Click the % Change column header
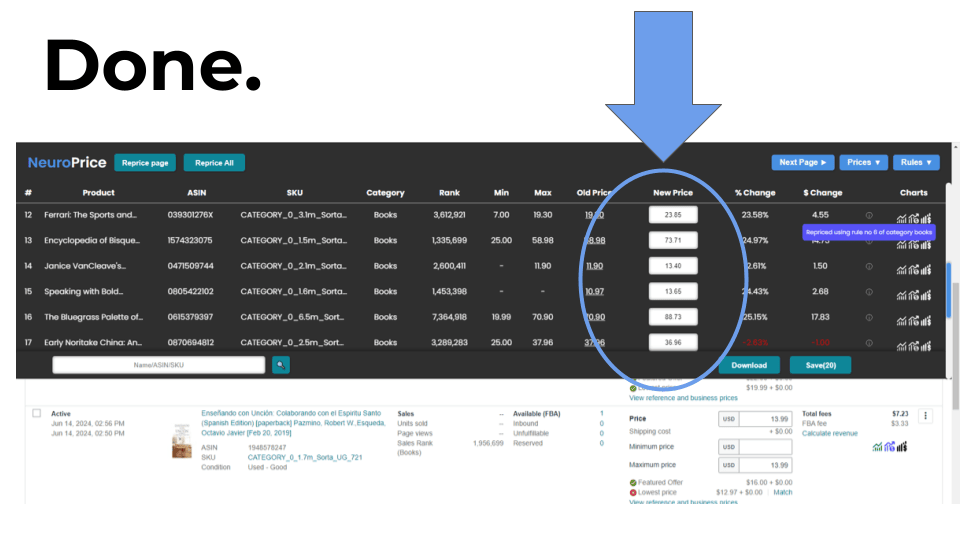Viewport: 960px width, 540px height. click(755, 192)
